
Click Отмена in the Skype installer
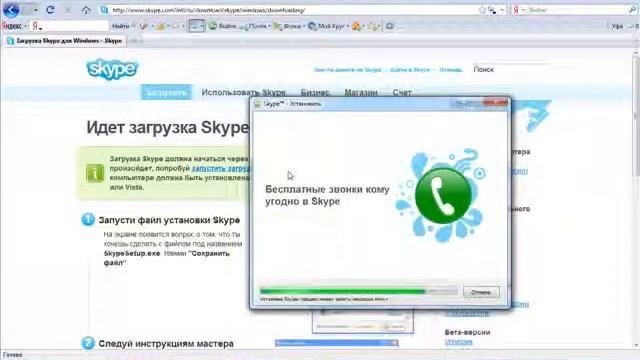pos(481,292)
